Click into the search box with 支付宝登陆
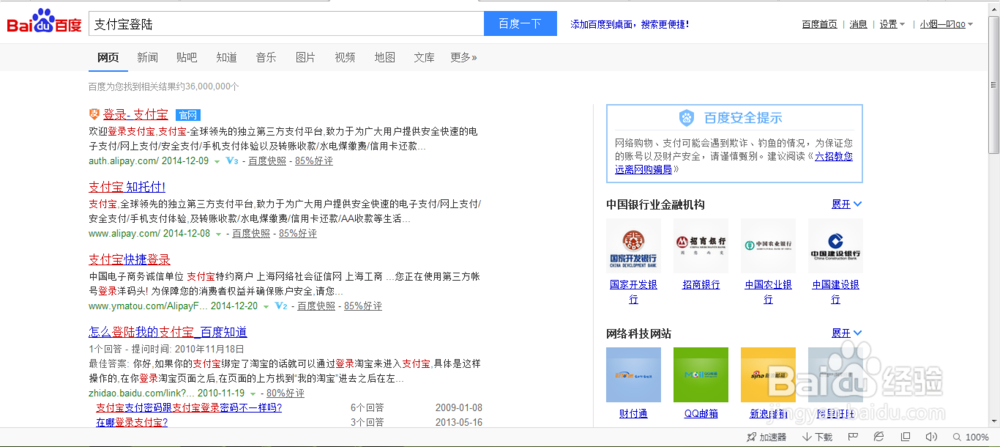 pos(286,24)
